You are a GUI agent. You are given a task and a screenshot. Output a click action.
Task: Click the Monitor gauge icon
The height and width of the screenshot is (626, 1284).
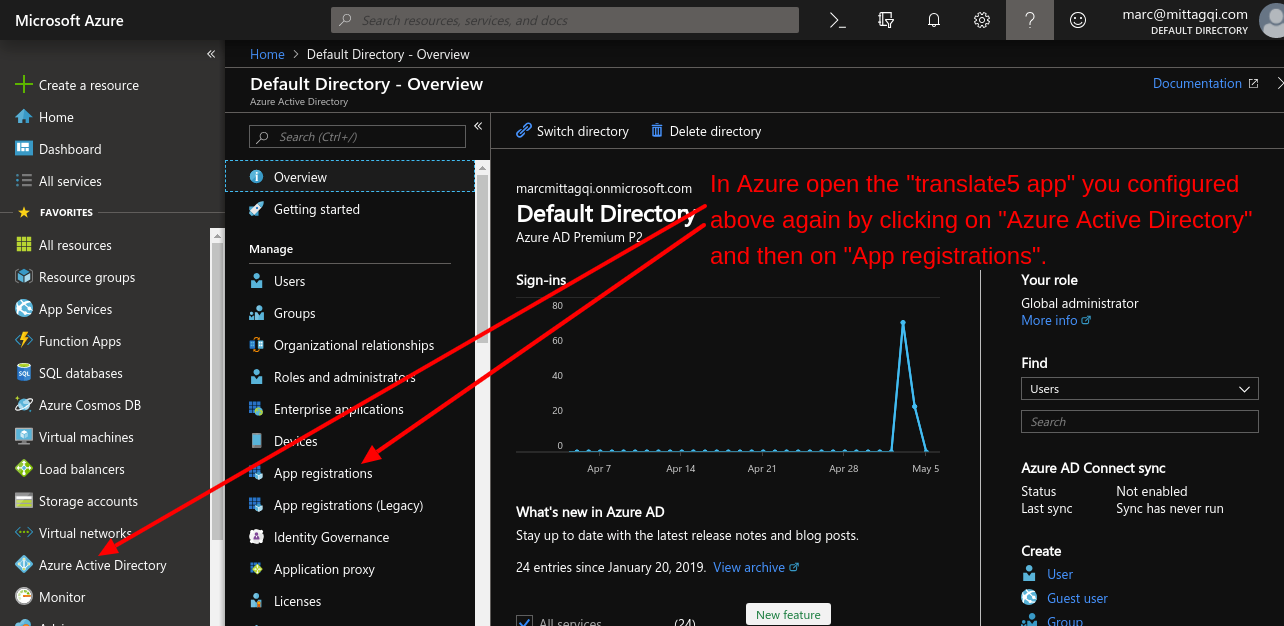pyautogui.click(x=24, y=597)
